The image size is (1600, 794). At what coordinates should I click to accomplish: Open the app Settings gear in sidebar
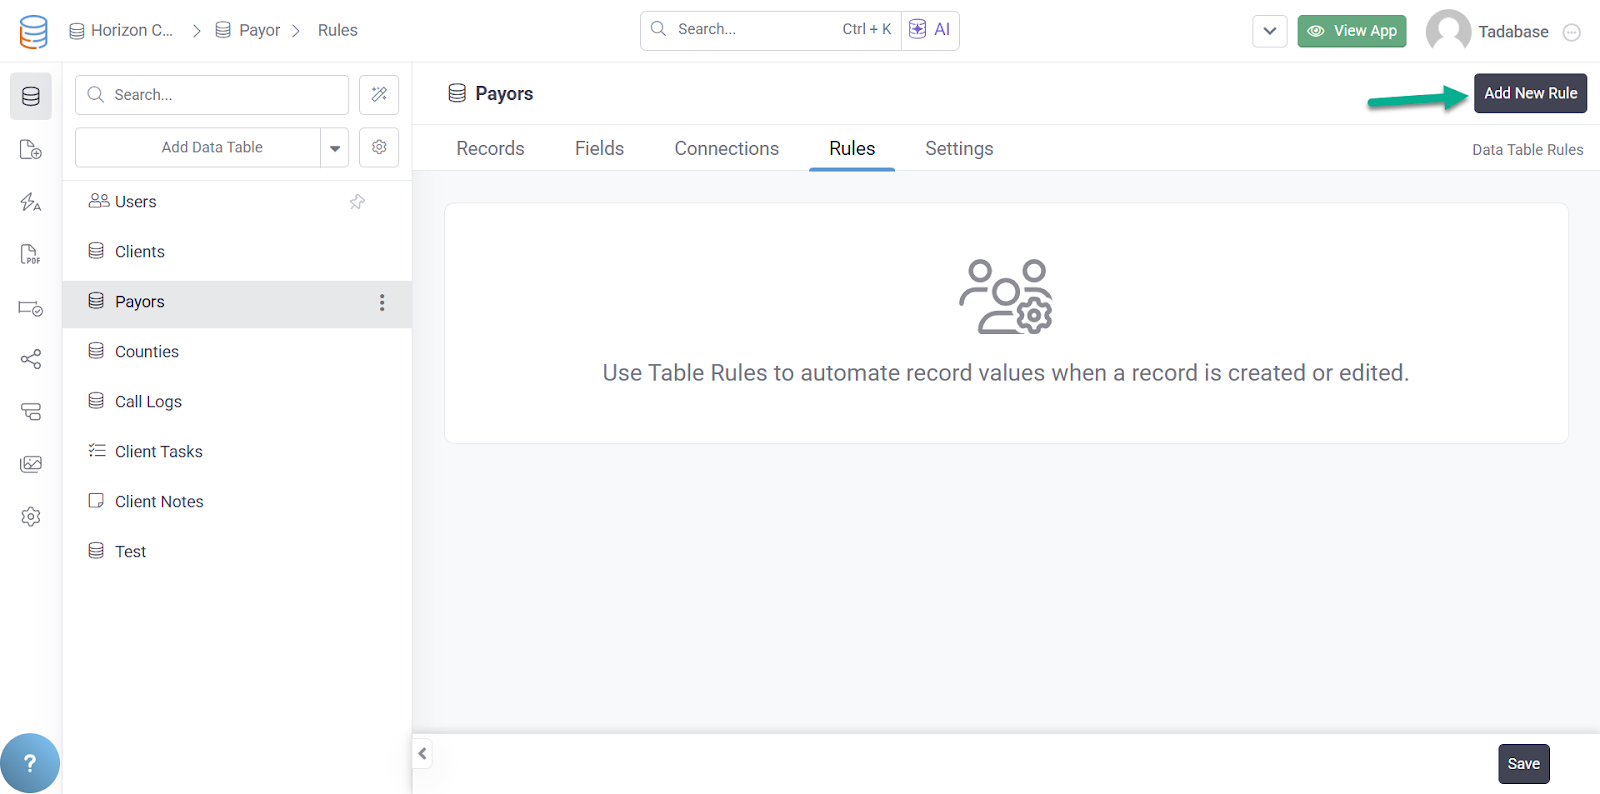pos(31,517)
